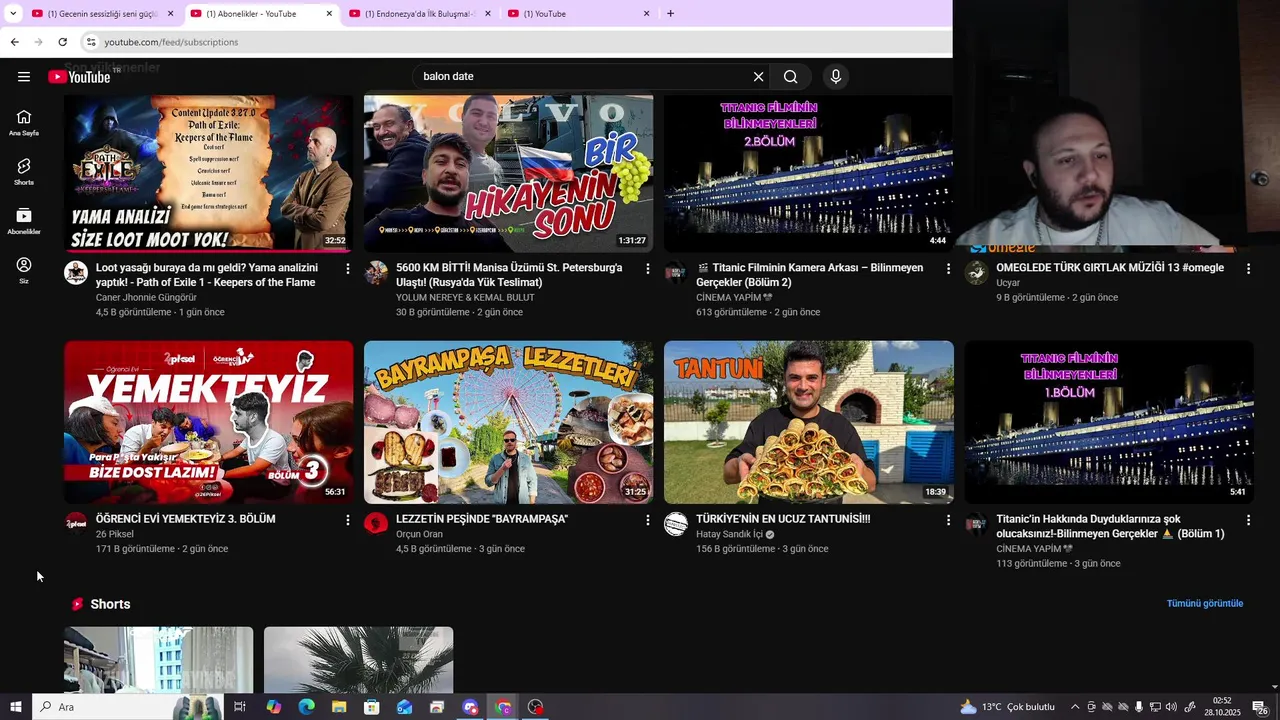The width and height of the screenshot is (1280, 720).
Task: Open Caner Jhonnie Güngörür channel avatar
Action: pyautogui.click(x=76, y=273)
